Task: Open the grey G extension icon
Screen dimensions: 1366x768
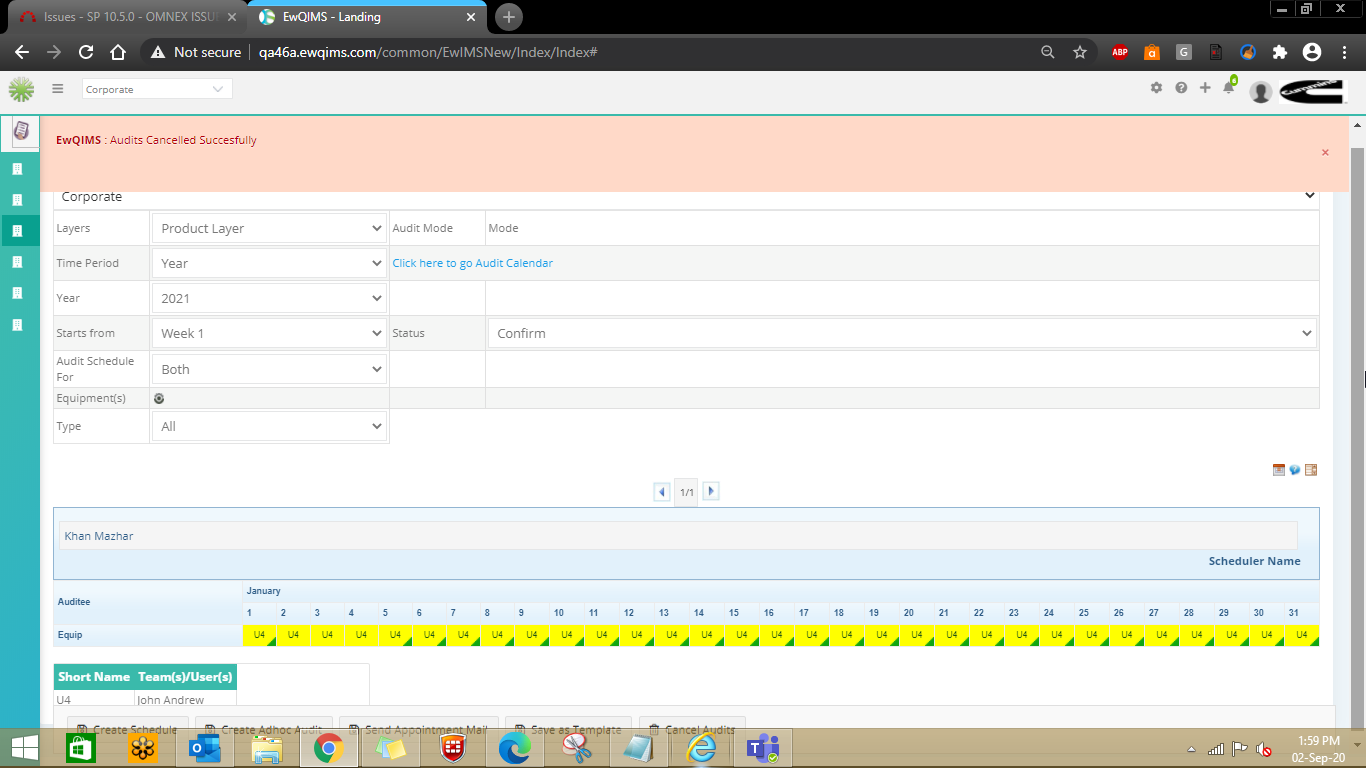Action: (x=1184, y=52)
